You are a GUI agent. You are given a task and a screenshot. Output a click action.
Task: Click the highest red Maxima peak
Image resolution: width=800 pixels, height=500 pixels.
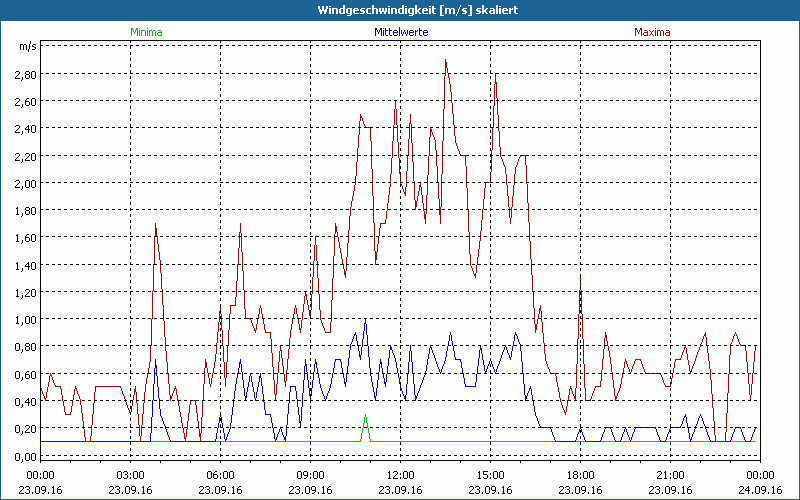pos(445,61)
